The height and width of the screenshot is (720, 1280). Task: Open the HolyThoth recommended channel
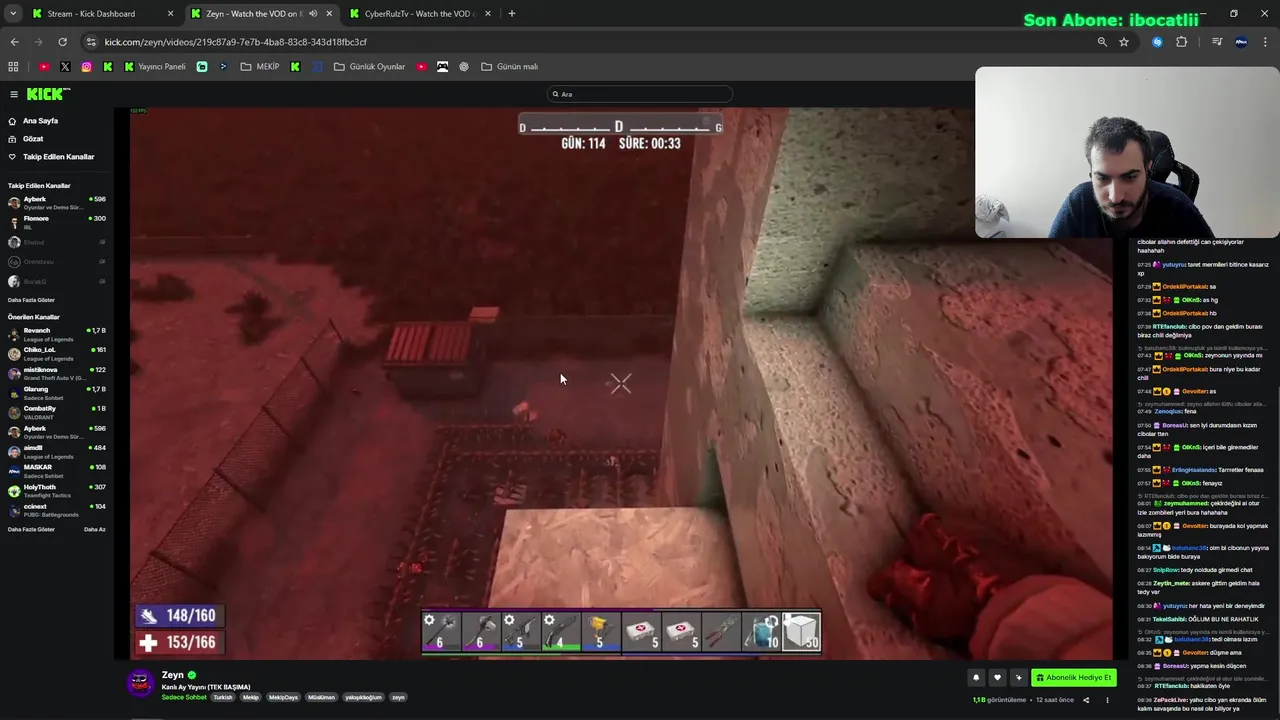(56, 490)
